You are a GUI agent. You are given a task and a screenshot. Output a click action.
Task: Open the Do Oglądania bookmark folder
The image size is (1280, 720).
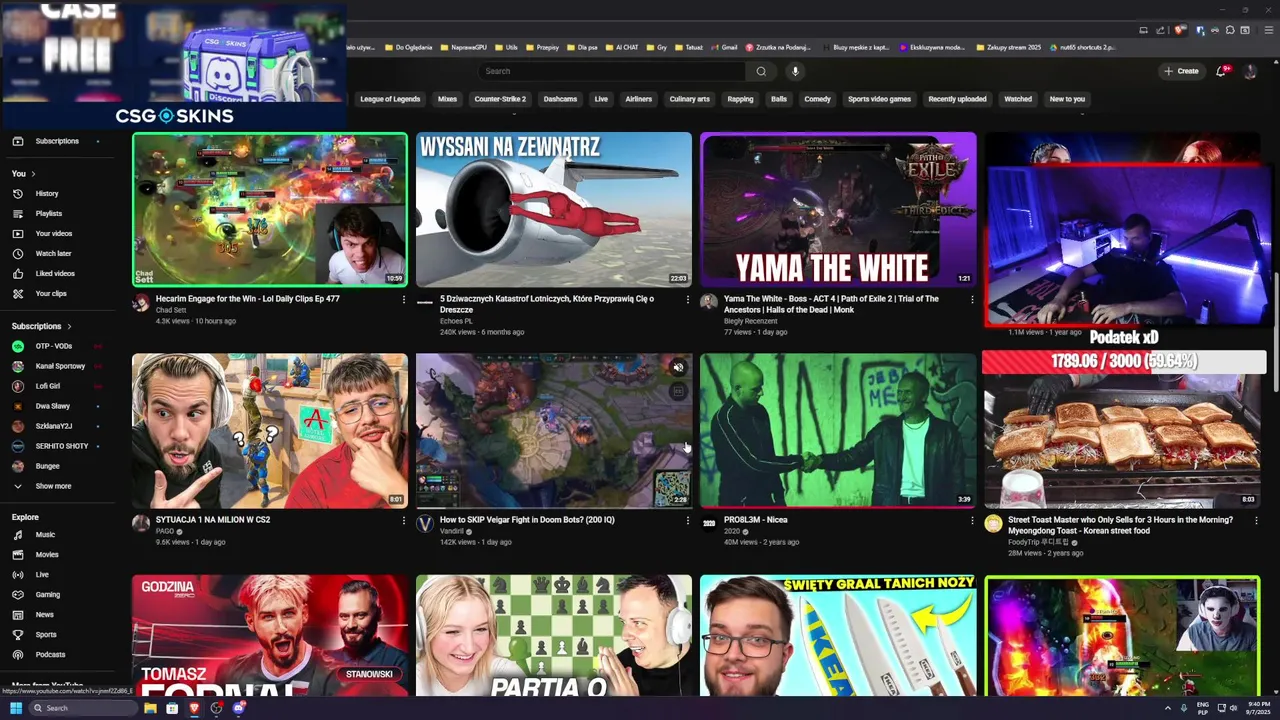410,47
